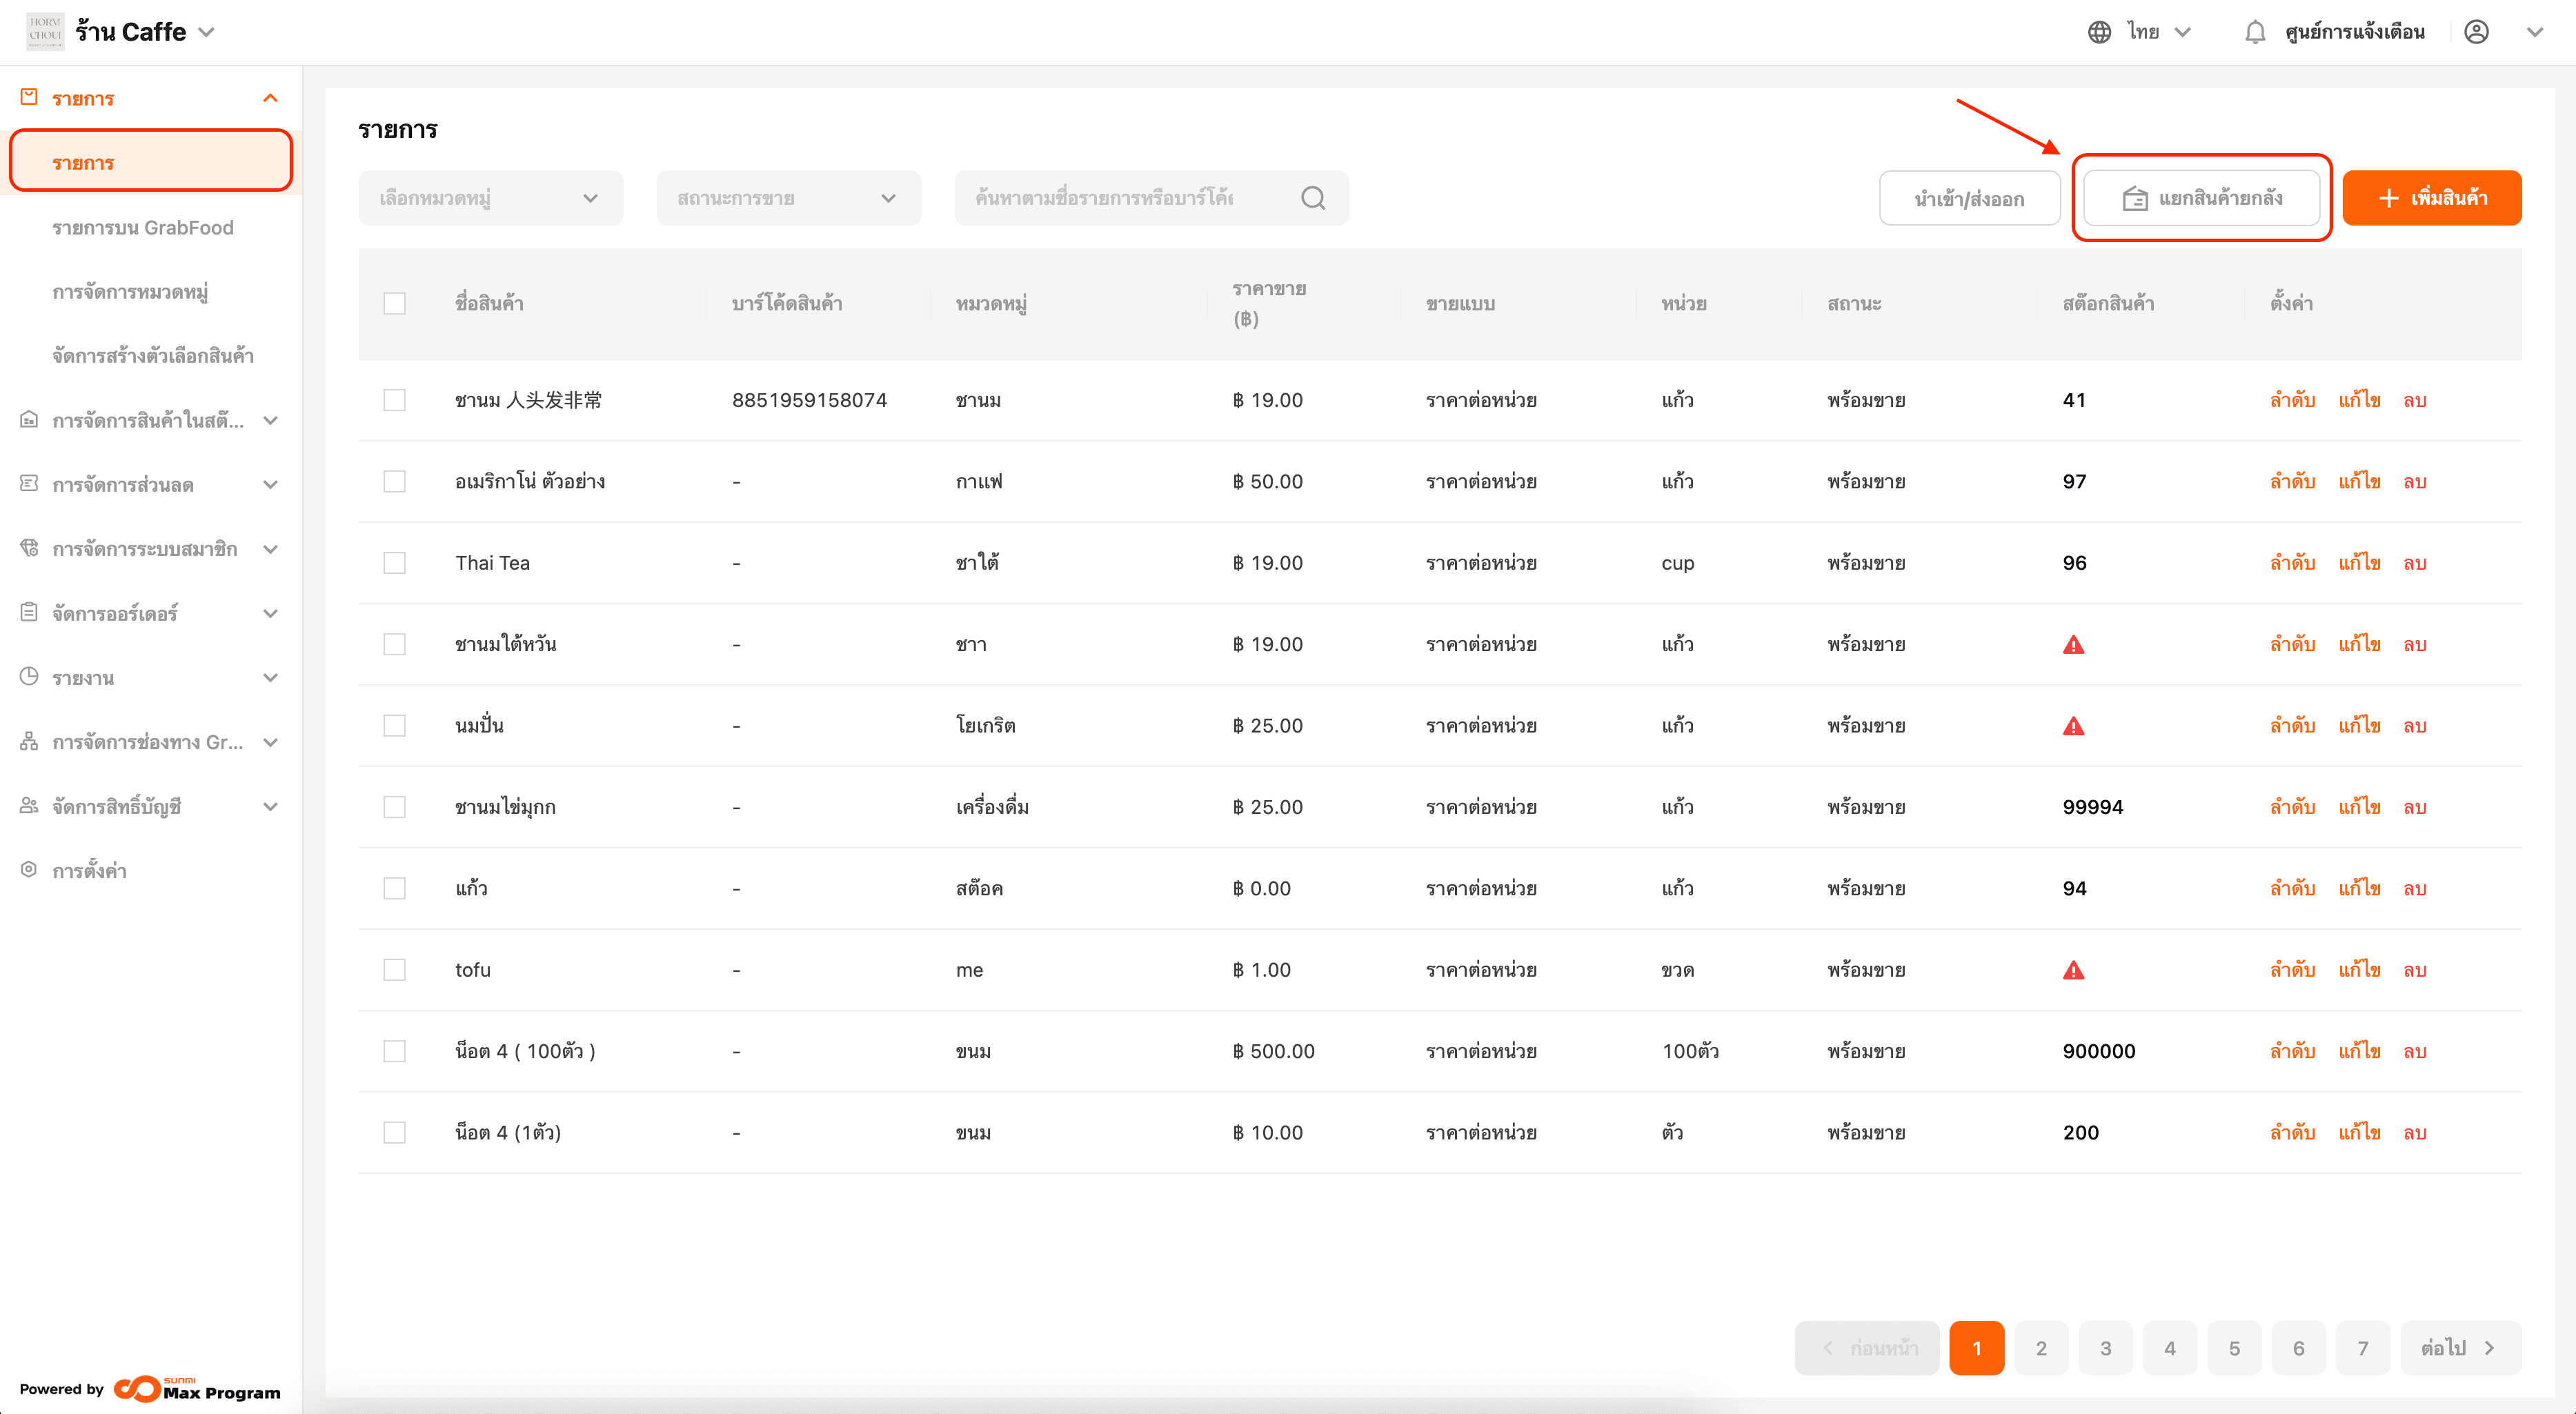The width and height of the screenshot is (2576, 1414).
Task: Click the รายงาน clock icon in sidebar
Action: [x=29, y=677]
